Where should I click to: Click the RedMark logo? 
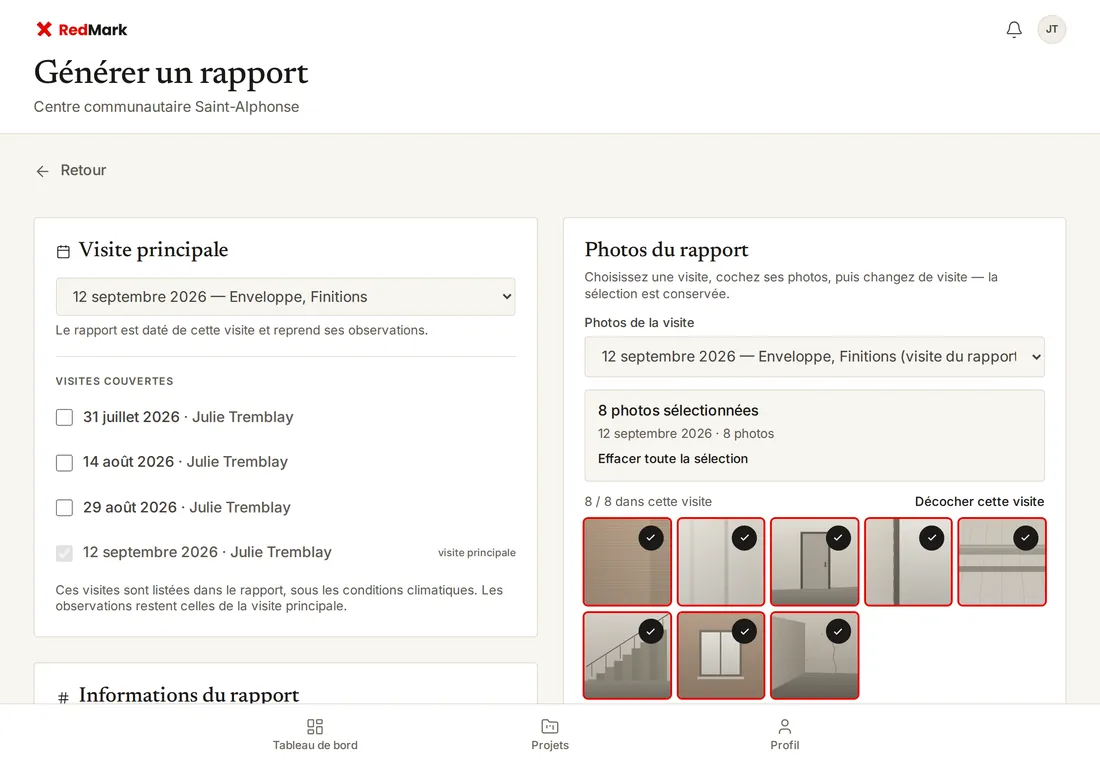(x=81, y=29)
